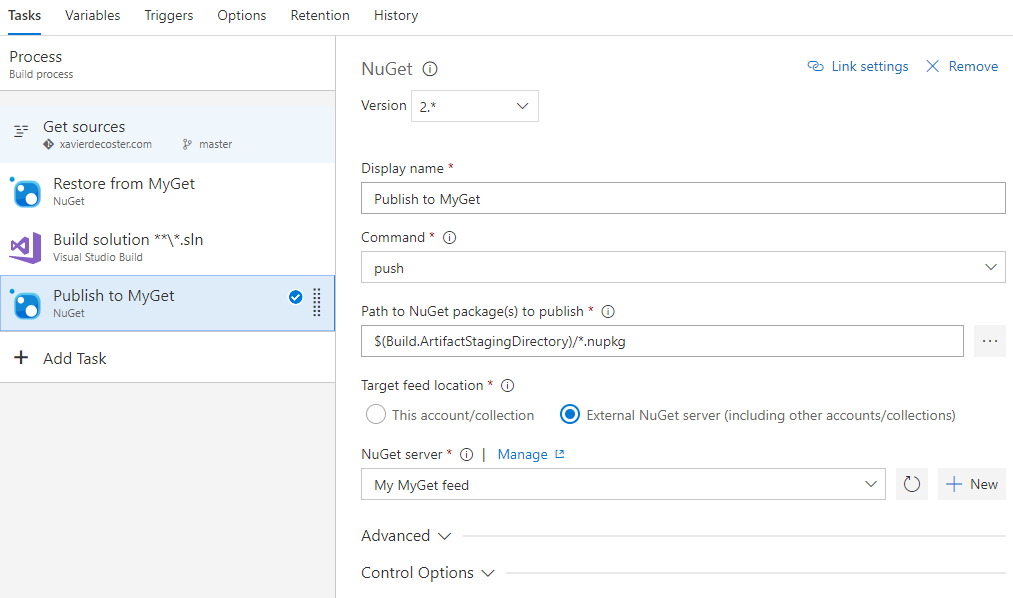Open the Variables tab
The width and height of the screenshot is (1013, 598).
pyautogui.click(x=92, y=15)
